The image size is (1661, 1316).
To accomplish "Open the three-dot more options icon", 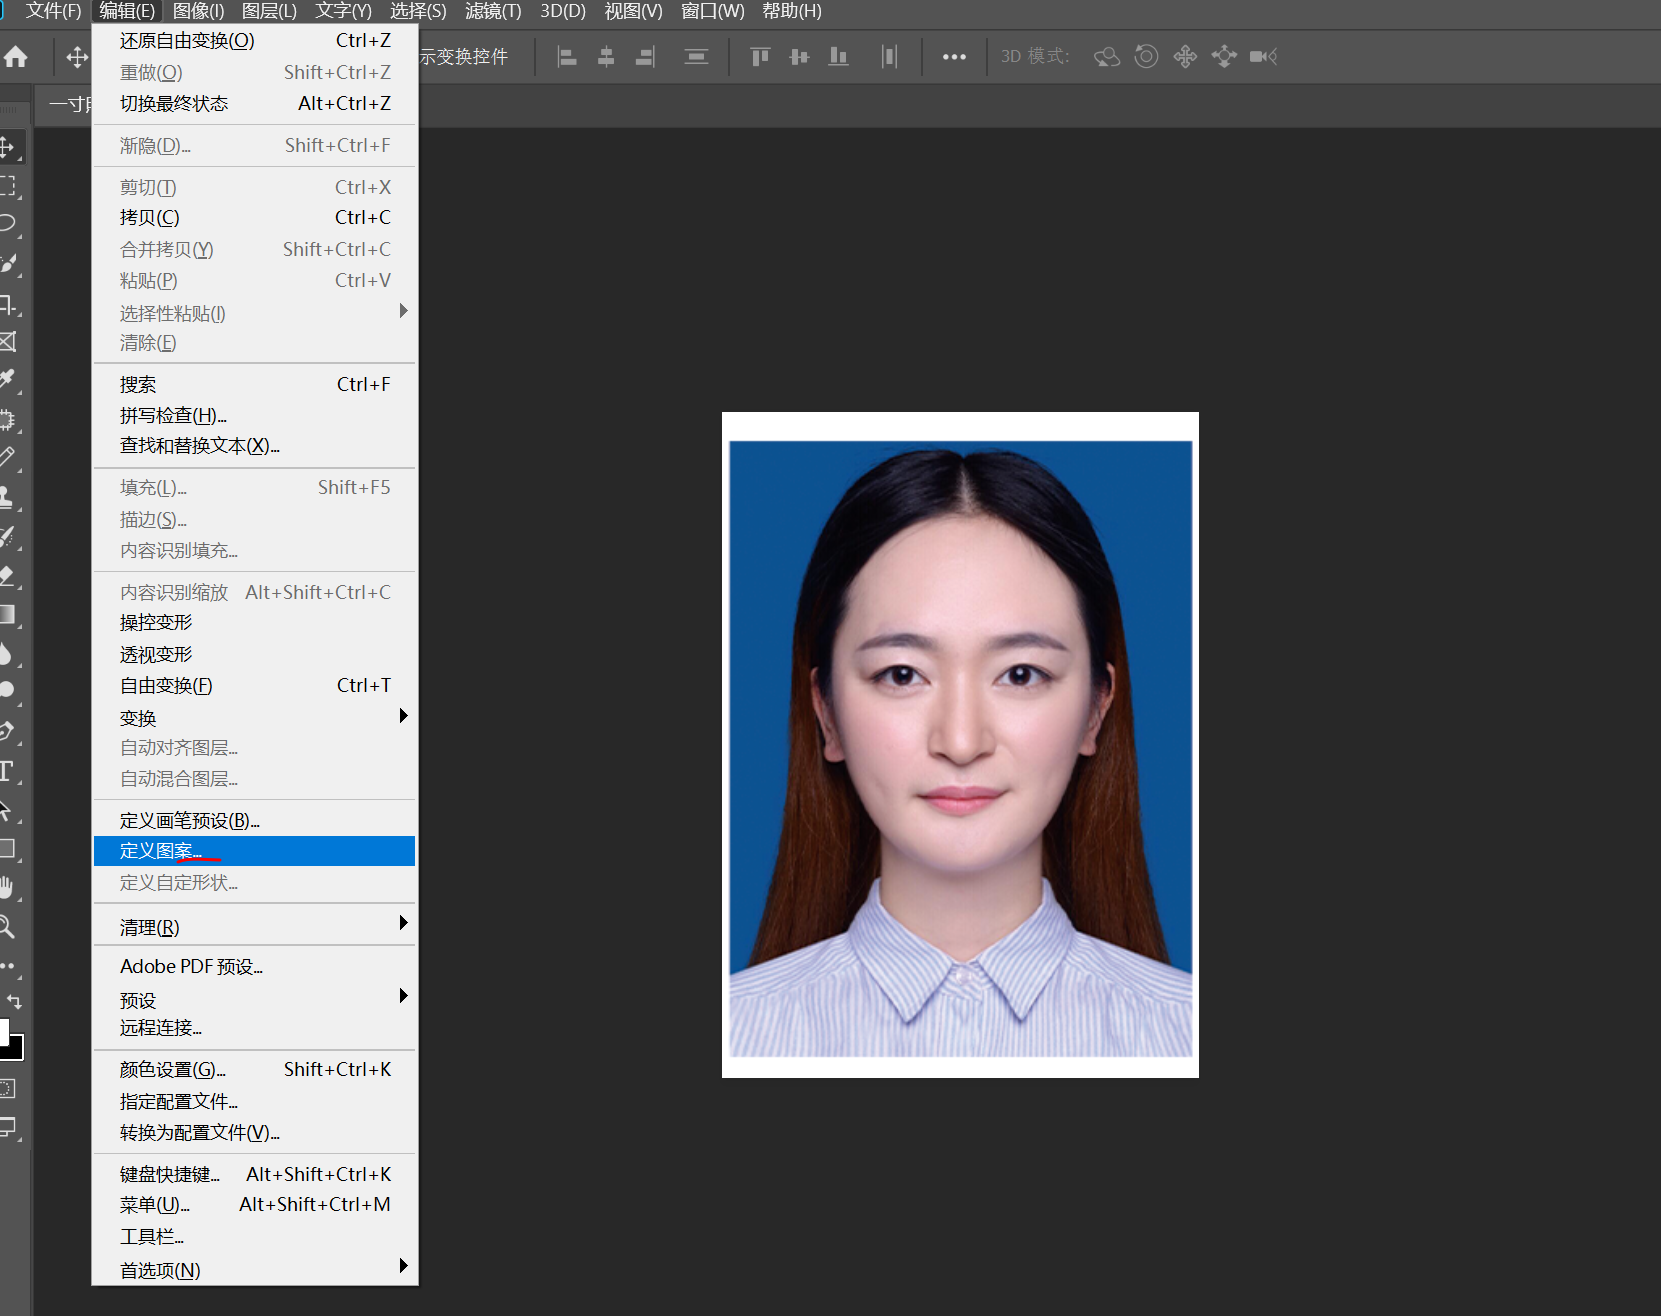I will 954,57.
